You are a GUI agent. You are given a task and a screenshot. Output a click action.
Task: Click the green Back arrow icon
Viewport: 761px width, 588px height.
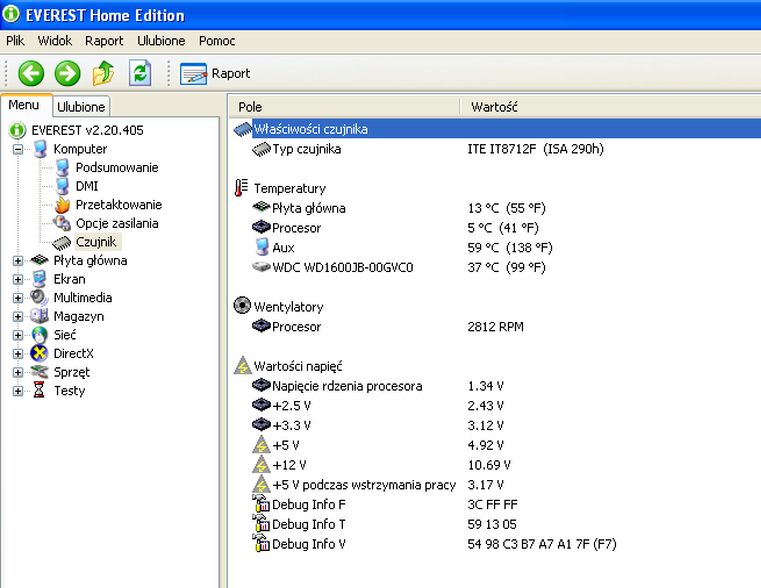pyautogui.click(x=31, y=73)
